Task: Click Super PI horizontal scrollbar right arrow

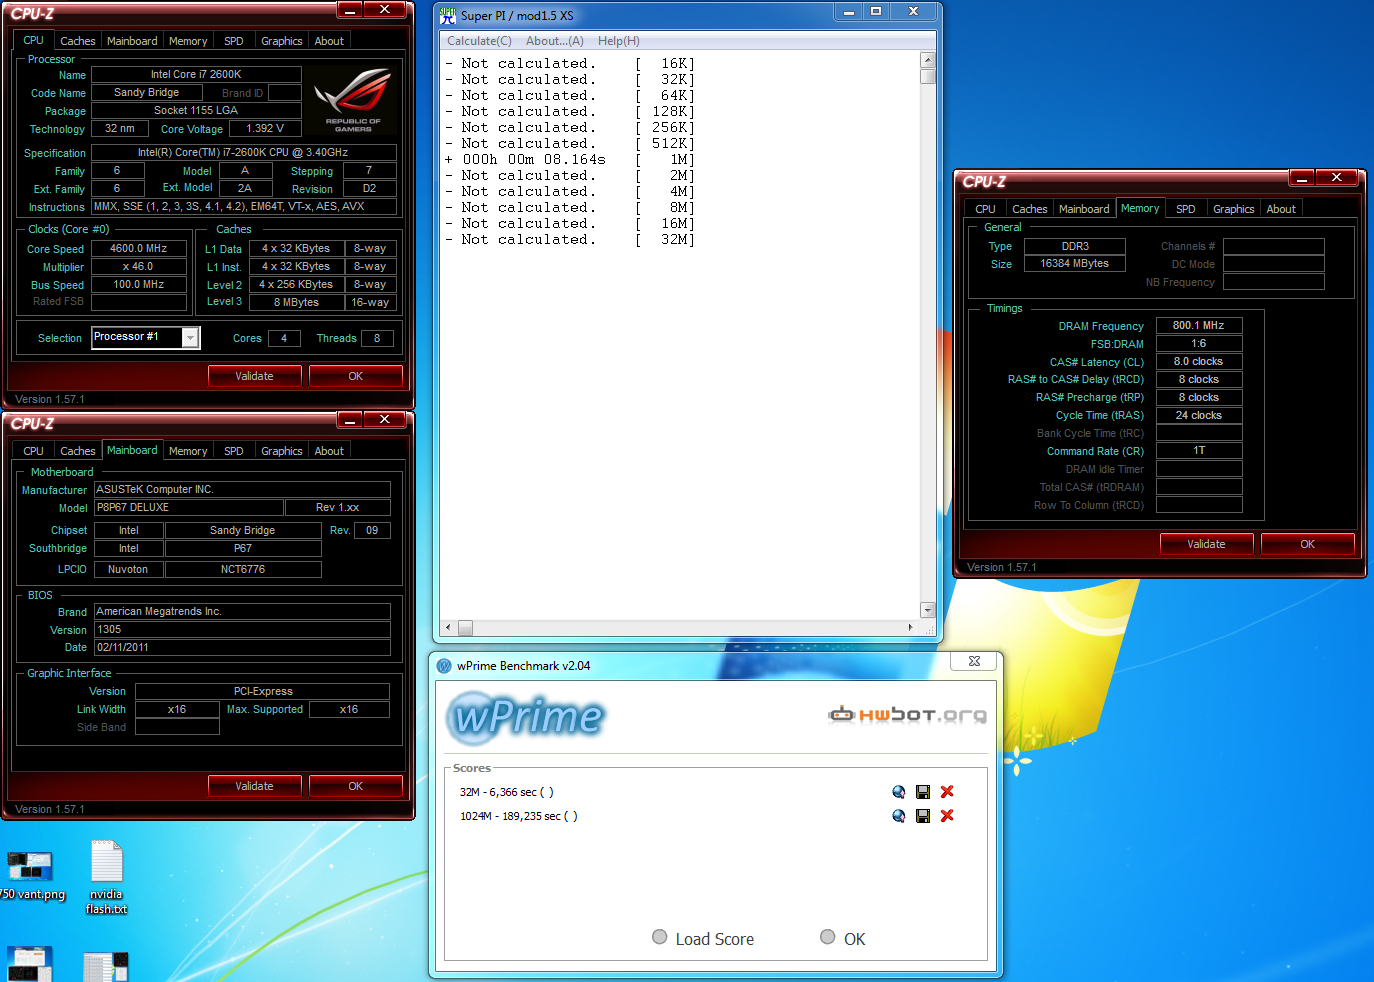Action: tap(910, 628)
